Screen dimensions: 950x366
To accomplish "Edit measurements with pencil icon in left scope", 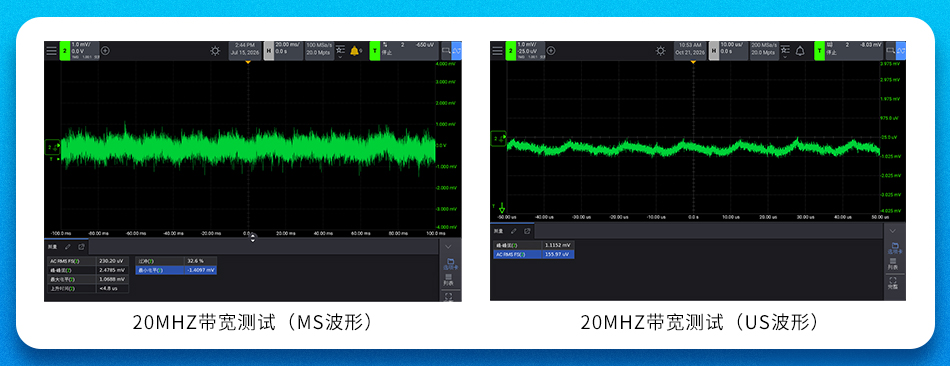I will pyautogui.click(x=68, y=247).
